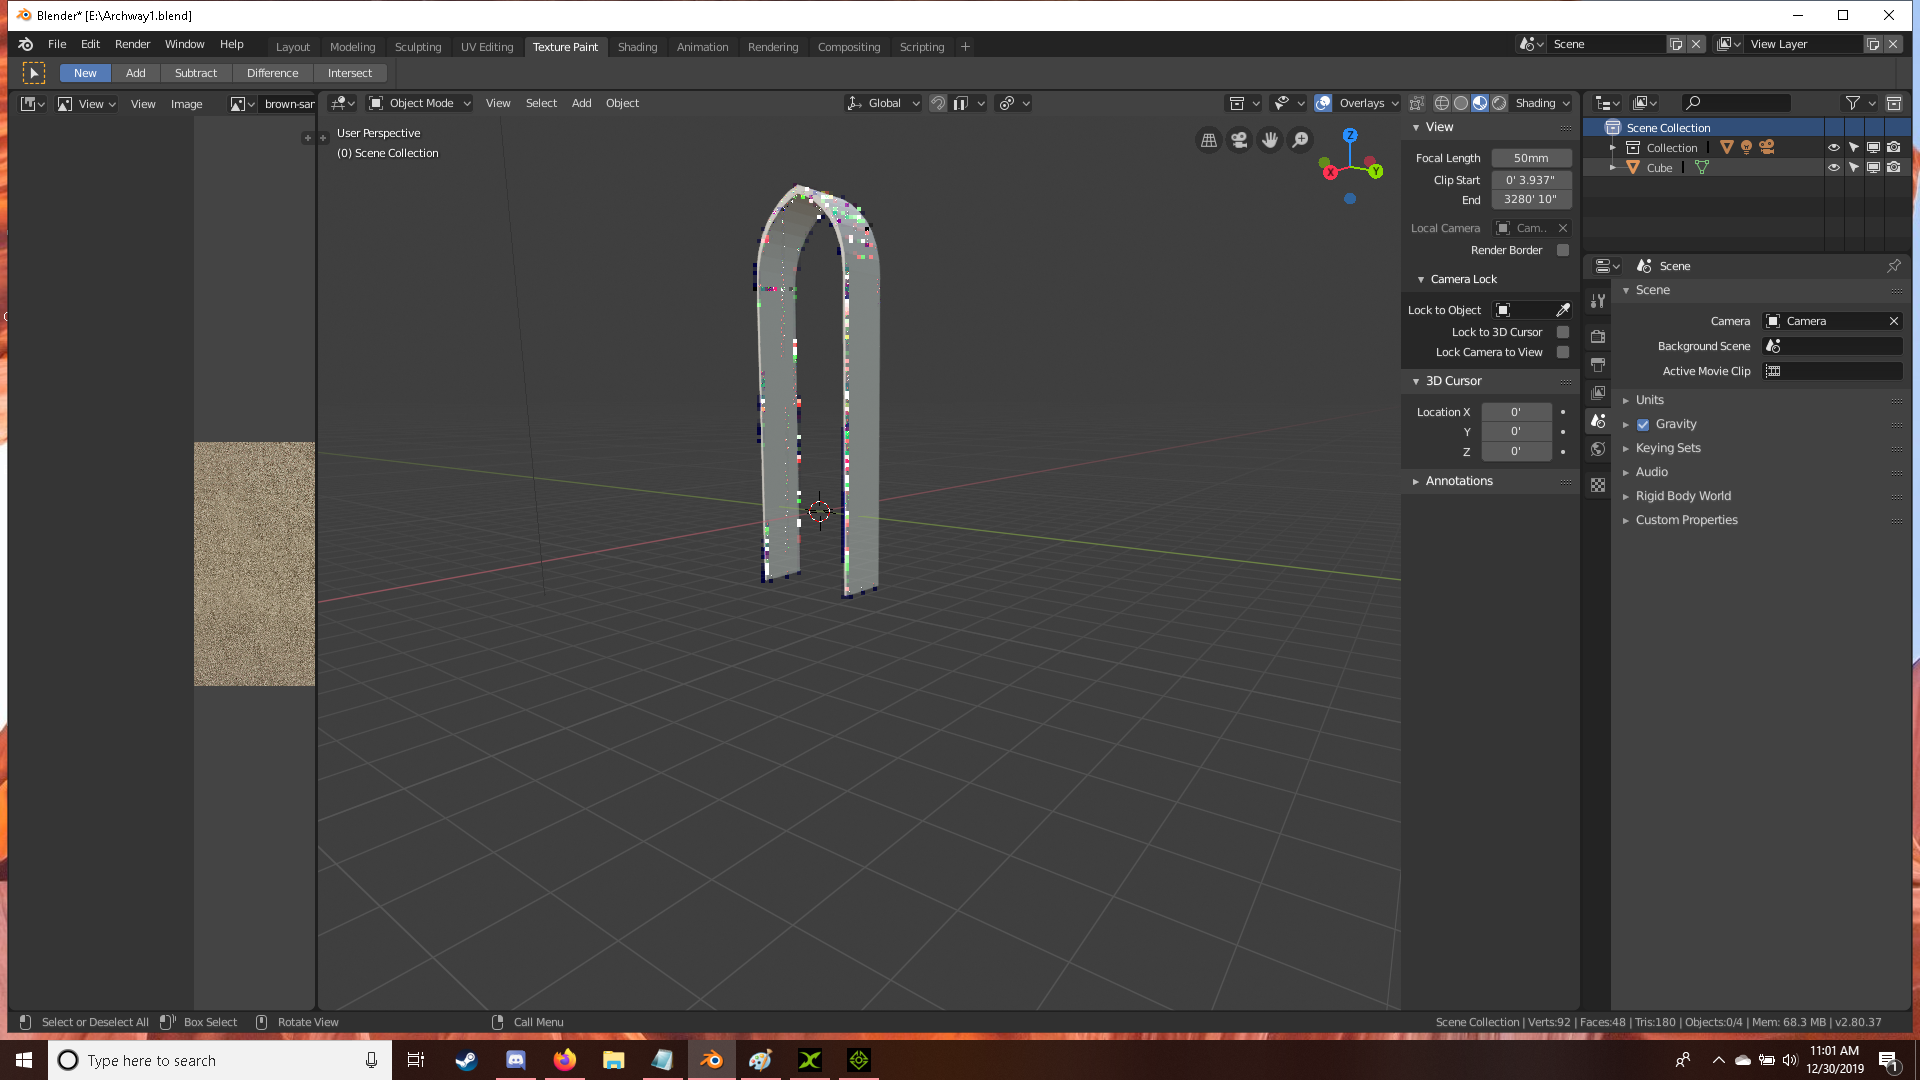The height and width of the screenshot is (1080, 1920).
Task: Click eyedropper next to Lock to Object
Action: pos(1563,310)
